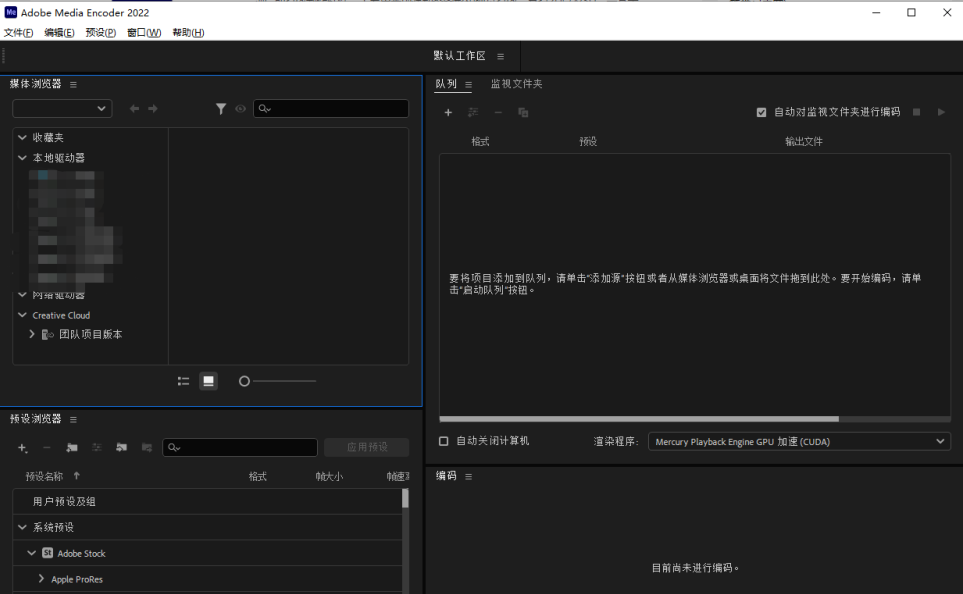Open the 预设(P) menu
963x594 pixels.
(x=101, y=33)
